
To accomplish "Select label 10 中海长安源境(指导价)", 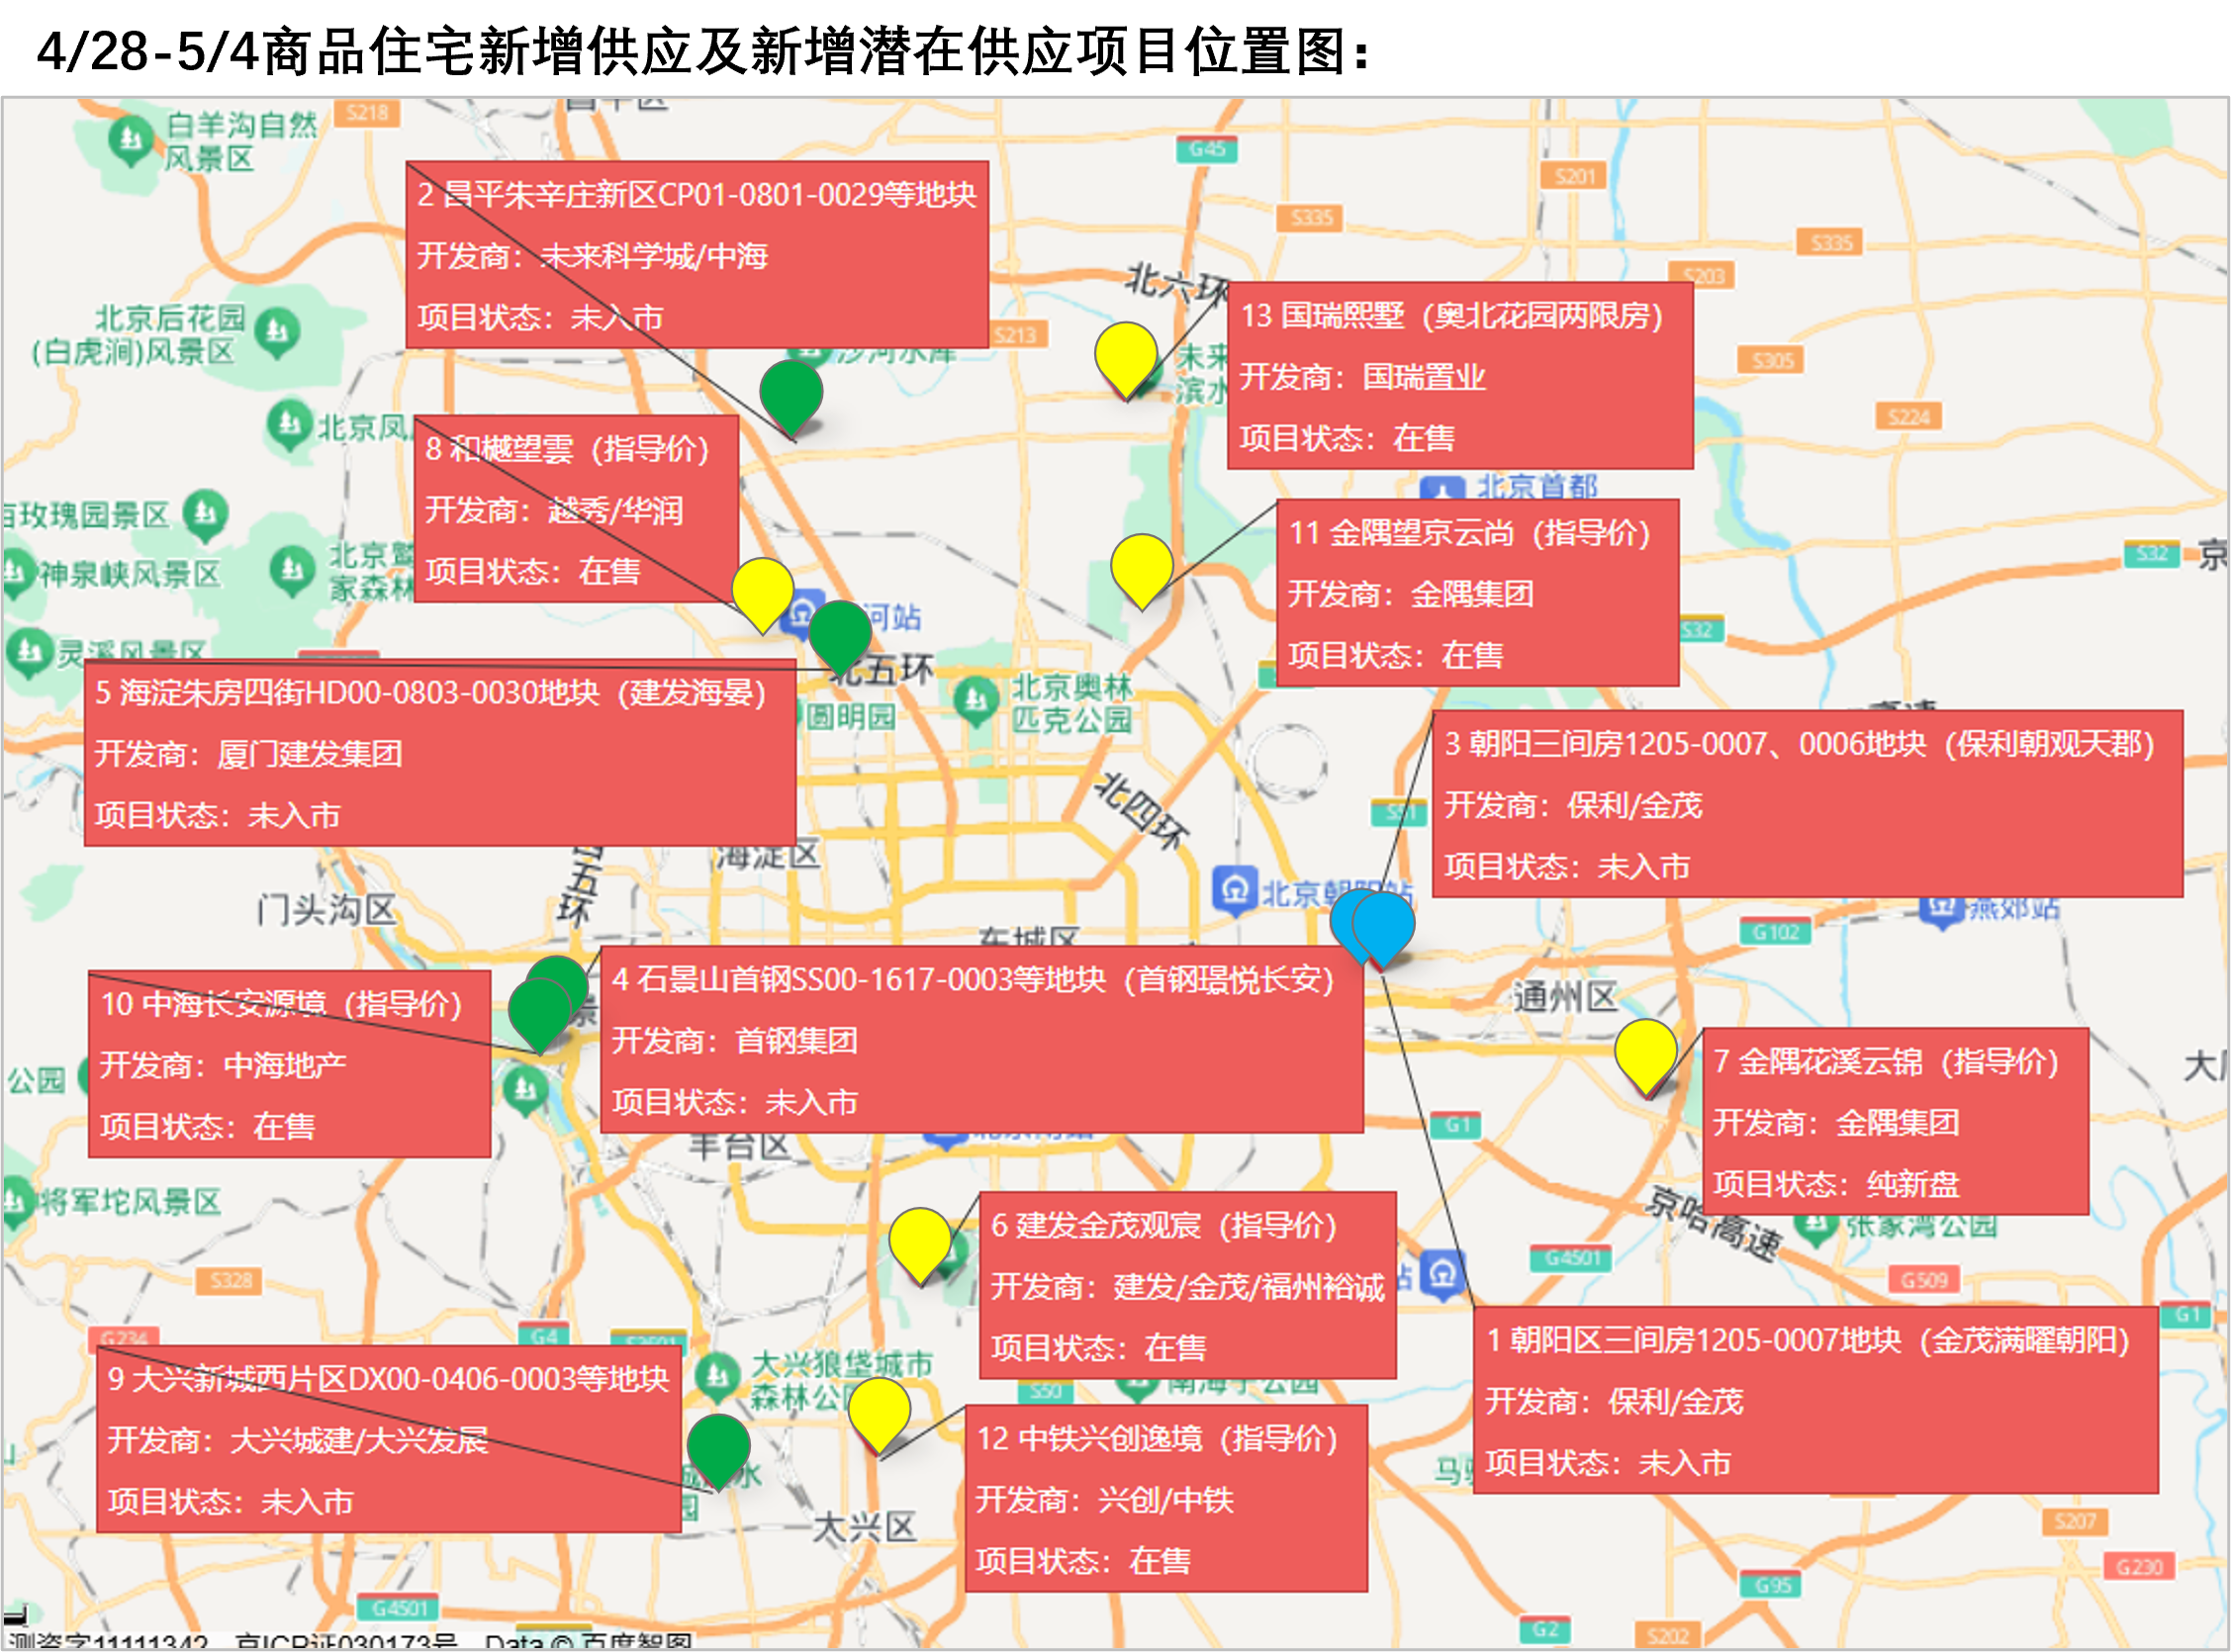I will 289,1064.
